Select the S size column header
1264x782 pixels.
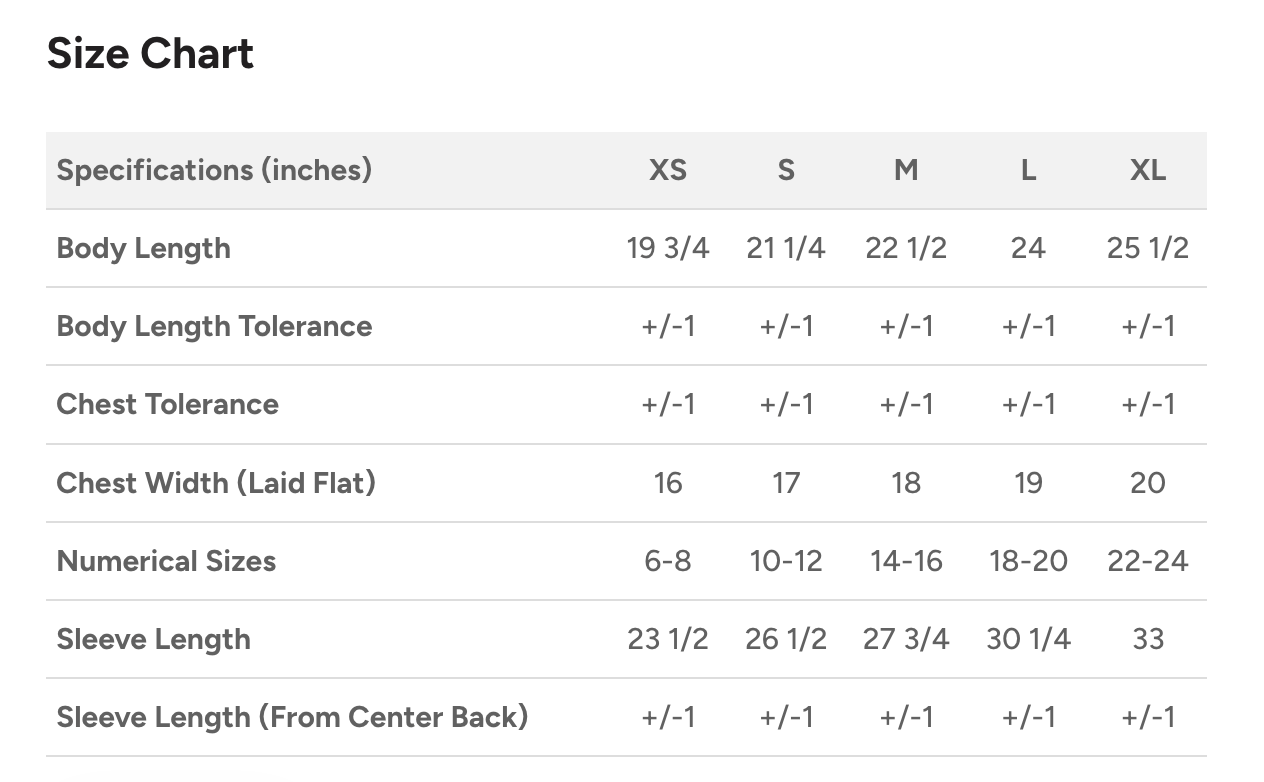[786, 170]
